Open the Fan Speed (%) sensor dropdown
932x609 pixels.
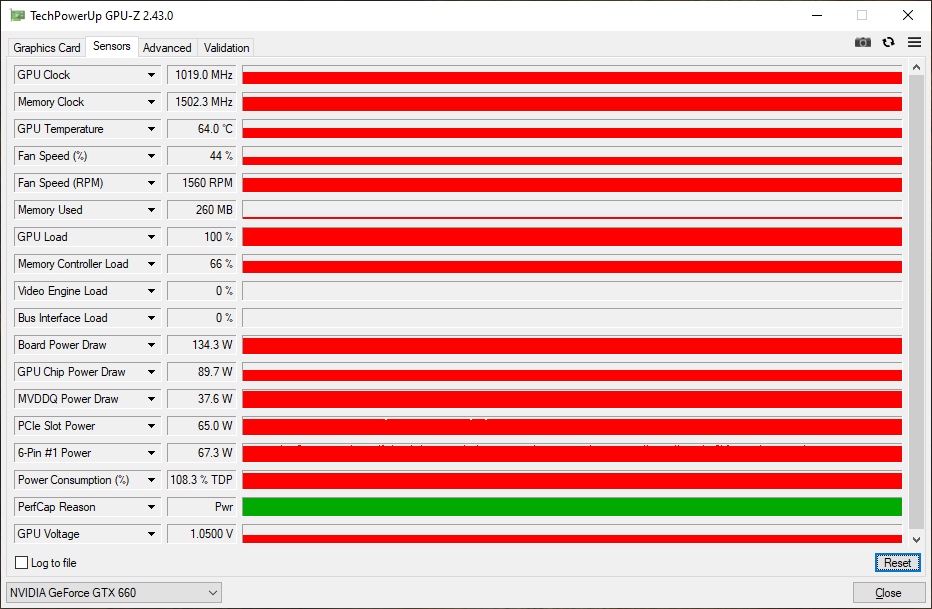tap(87, 156)
